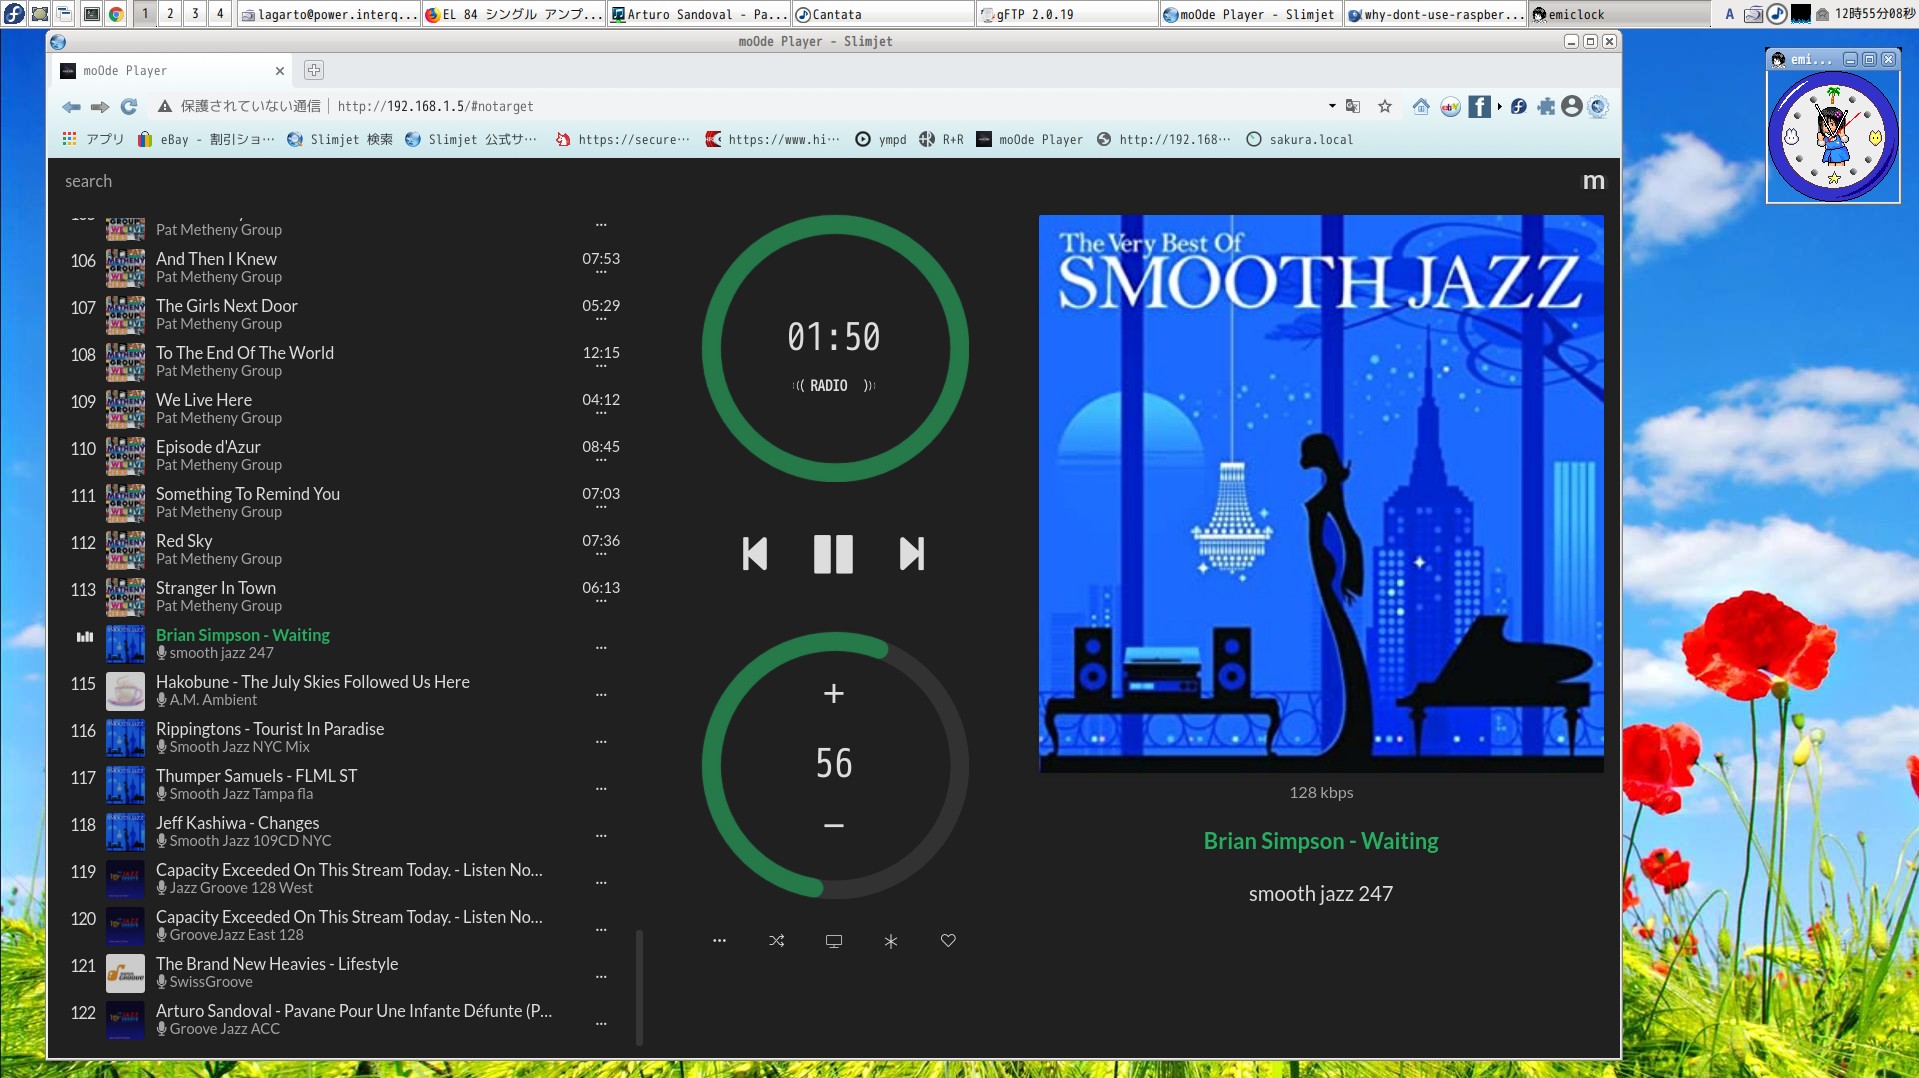1919x1078 pixels.
Task: Click the asterisk icon below the volume knob
Action: (x=890, y=940)
